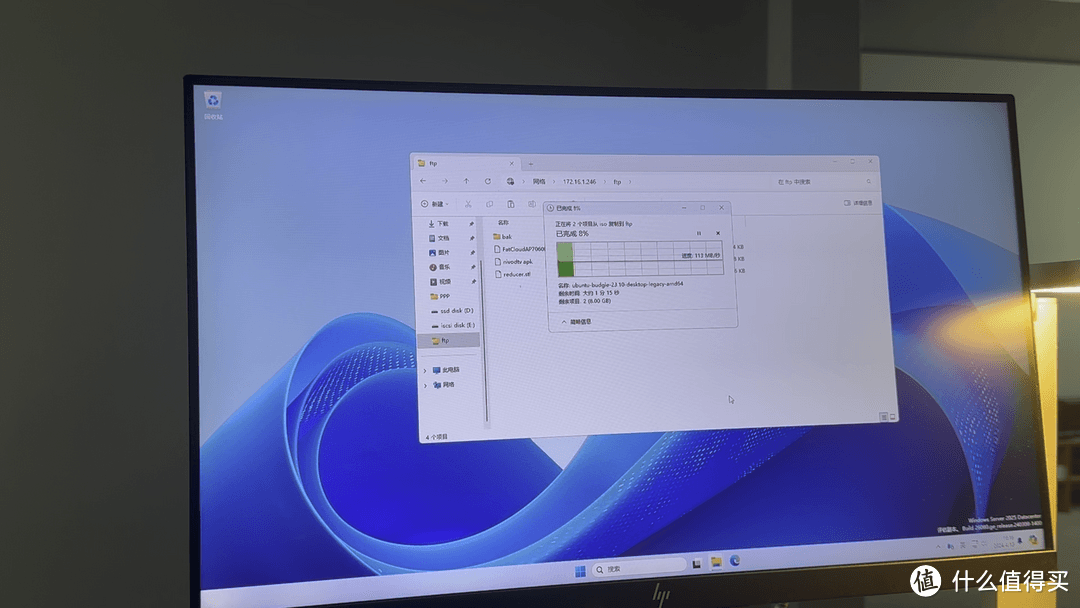
Task: Add a new Explorer tab
Action: pyautogui.click(x=530, y=164)
